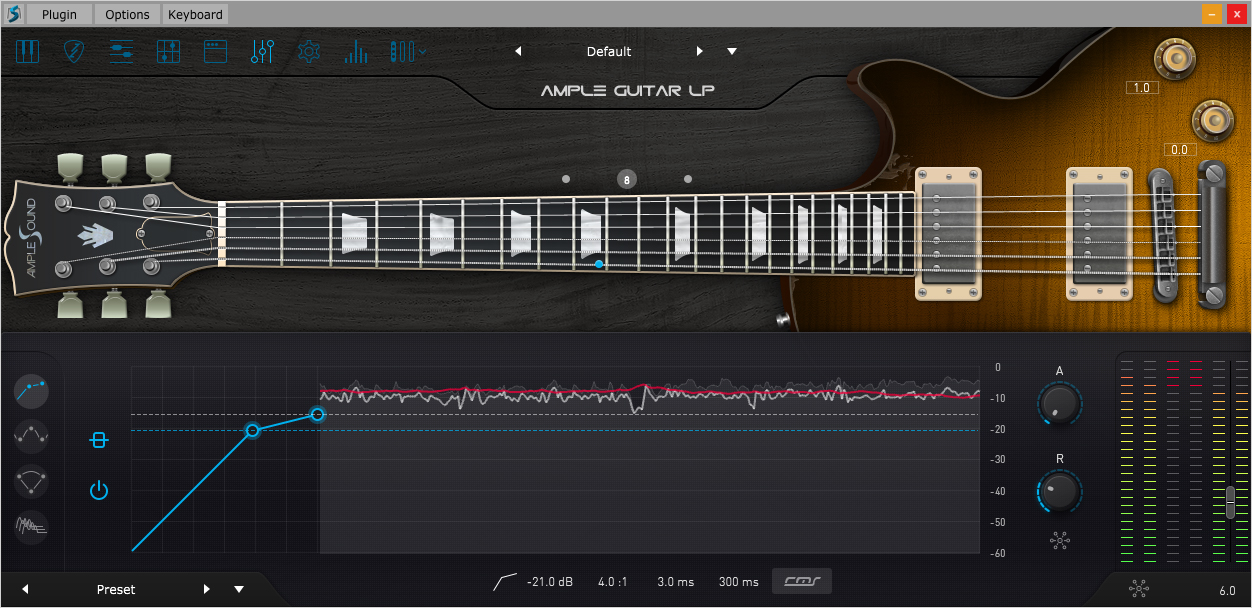Expand the chevron beside the strings view icon

pos(424,51)
